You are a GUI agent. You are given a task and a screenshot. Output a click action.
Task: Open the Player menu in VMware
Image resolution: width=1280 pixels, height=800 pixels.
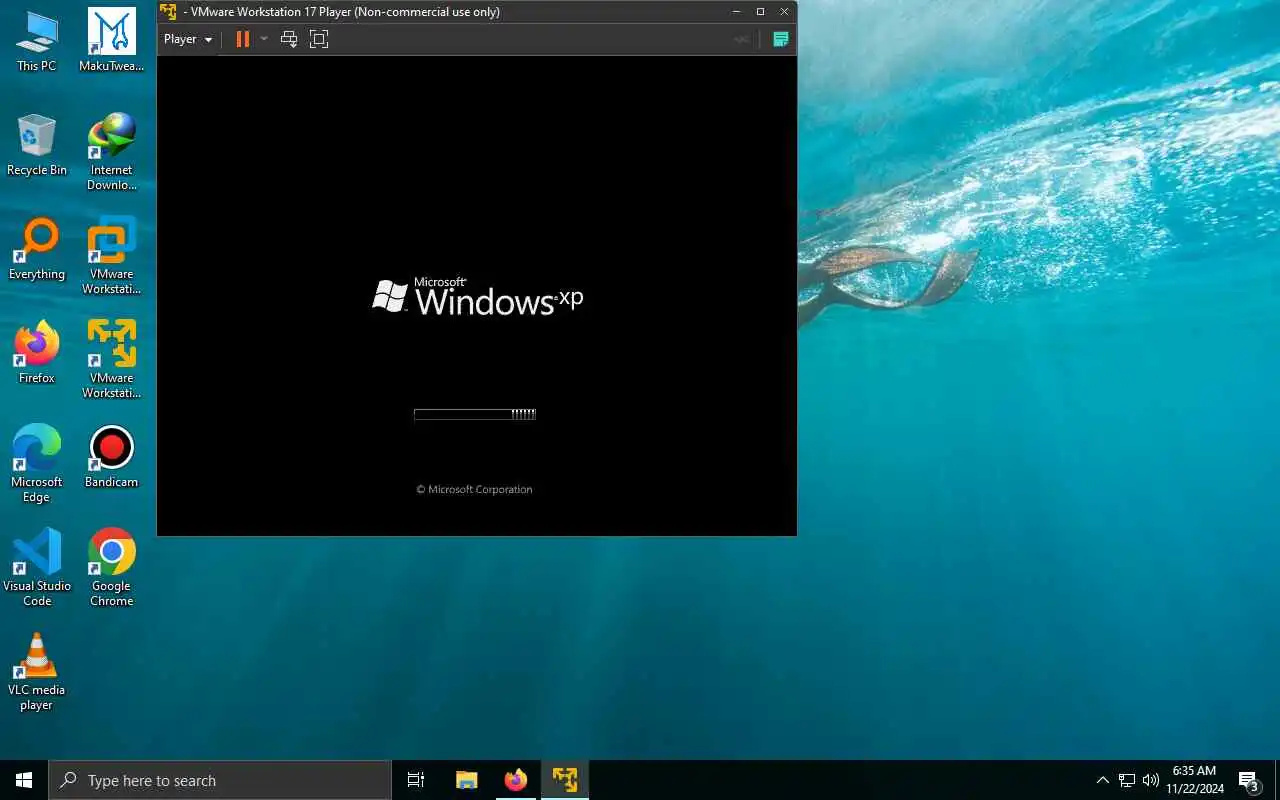point(188,39)
